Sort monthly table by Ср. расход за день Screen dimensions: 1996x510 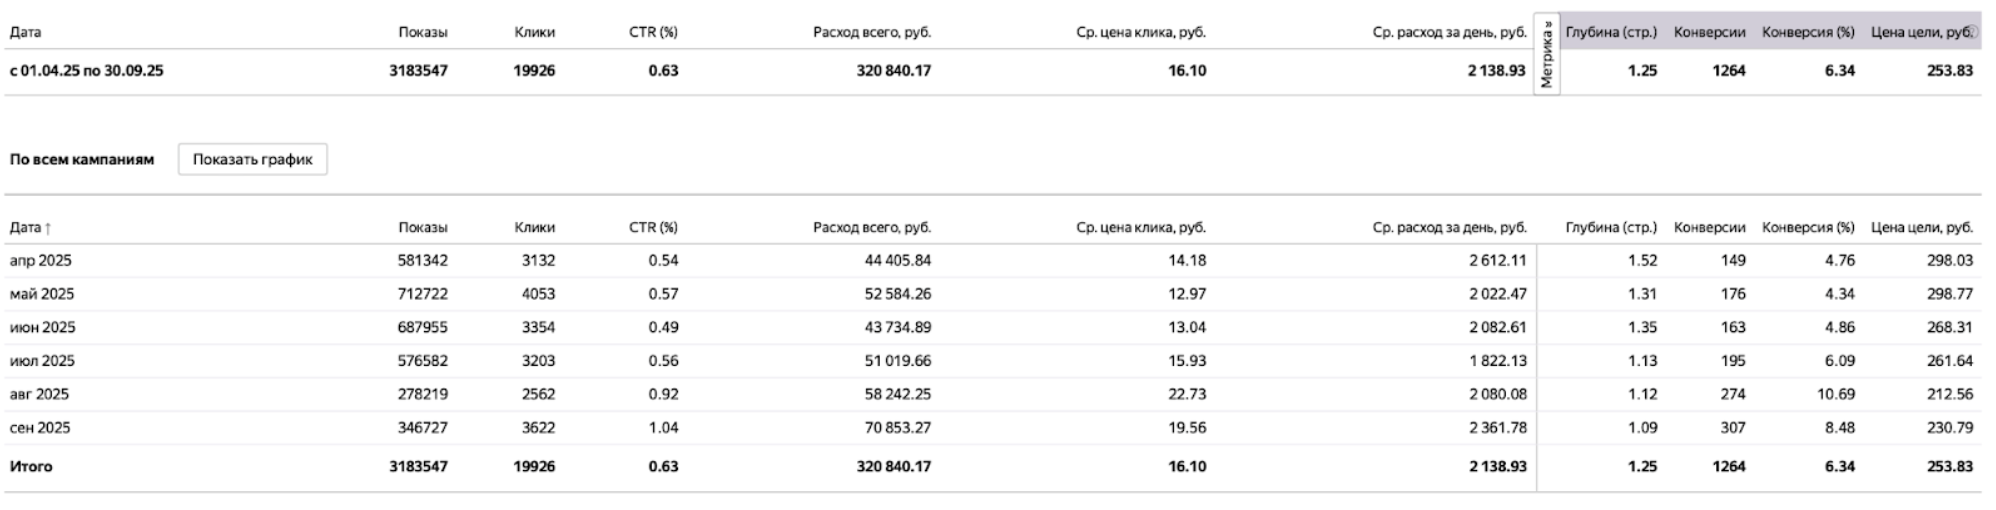[x=1449, y=227]
